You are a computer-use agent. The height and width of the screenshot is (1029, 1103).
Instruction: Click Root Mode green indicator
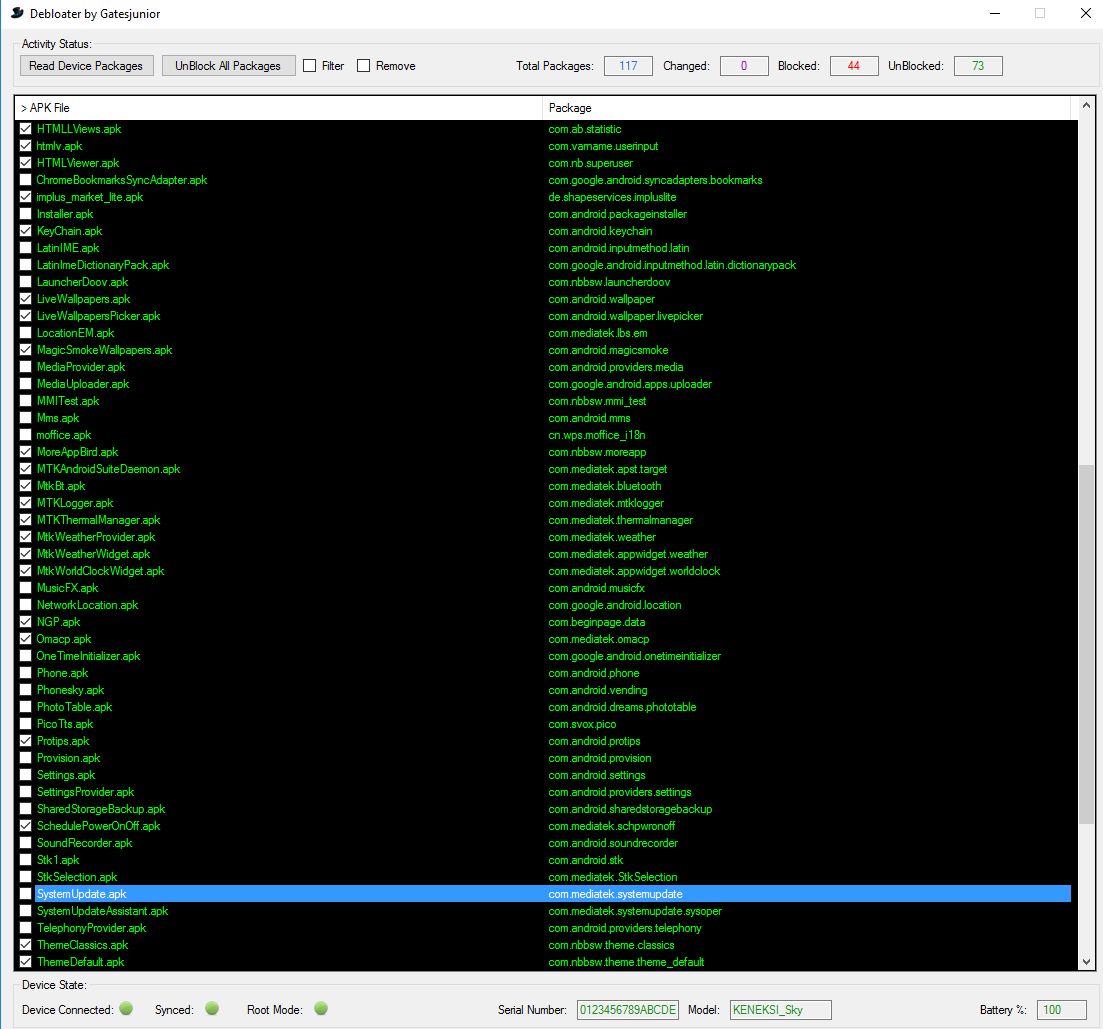(321, 1009)
